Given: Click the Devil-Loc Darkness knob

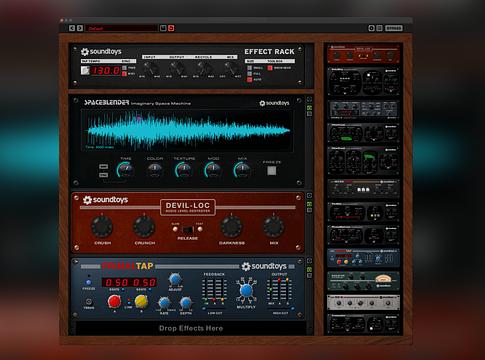Looking at the screenshot, I should click(231, 226).
